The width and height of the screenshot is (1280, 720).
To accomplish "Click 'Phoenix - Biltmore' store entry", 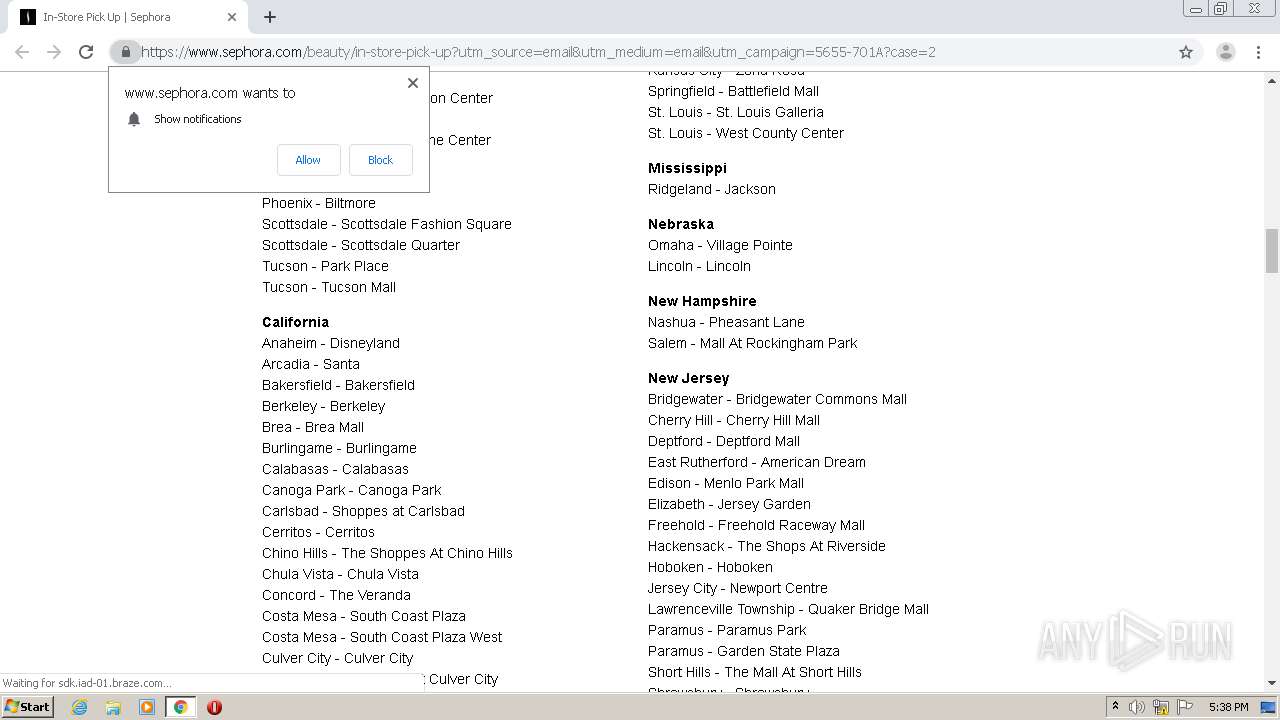I will click(x=319, y=203).
